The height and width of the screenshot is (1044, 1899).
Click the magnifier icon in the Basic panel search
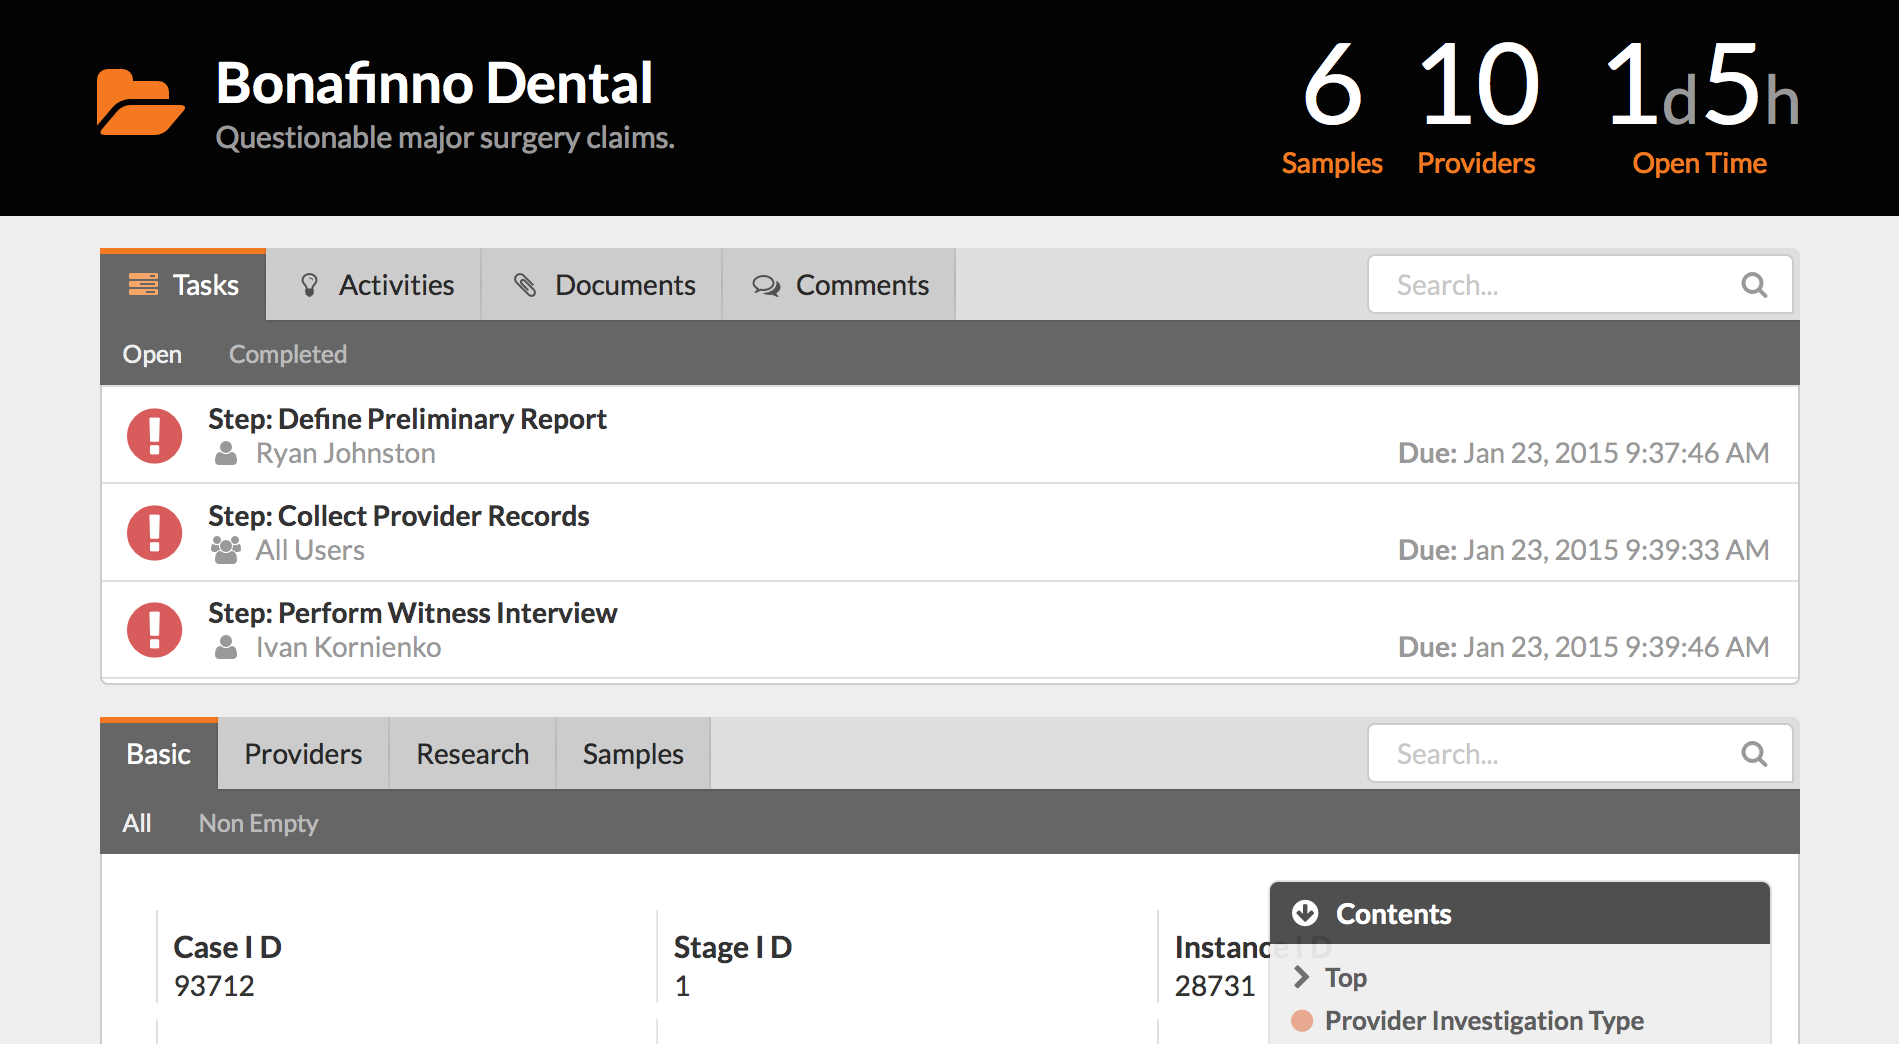(x=1754, y=754)
